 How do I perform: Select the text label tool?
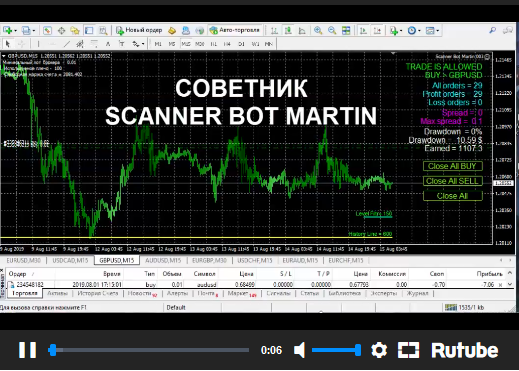[121, 44]
